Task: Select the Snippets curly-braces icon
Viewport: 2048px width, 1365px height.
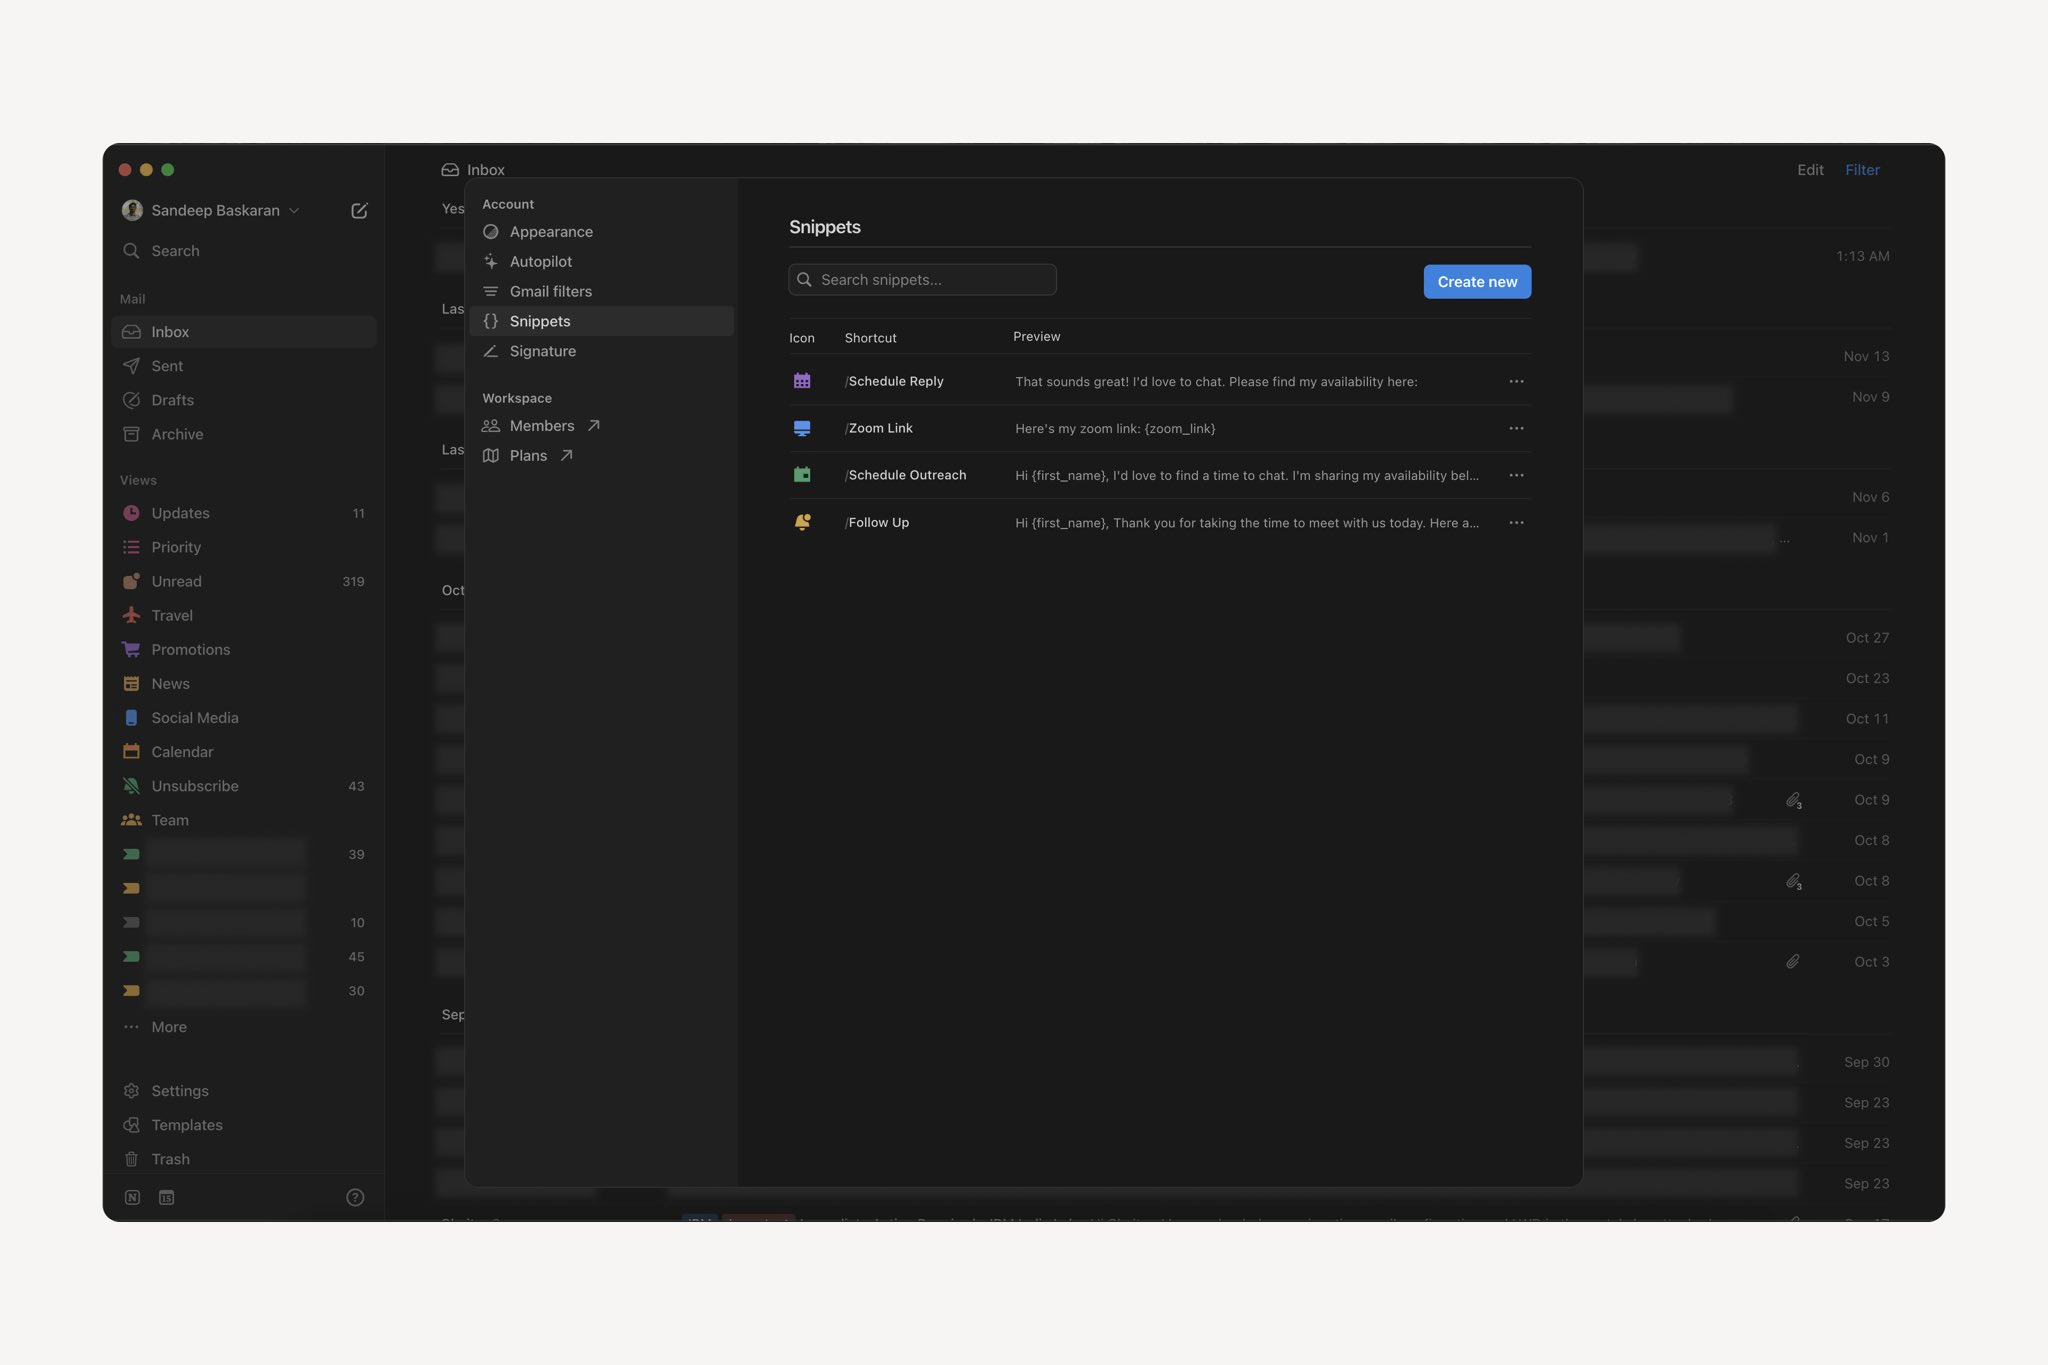Action: (x=491, y=321)
